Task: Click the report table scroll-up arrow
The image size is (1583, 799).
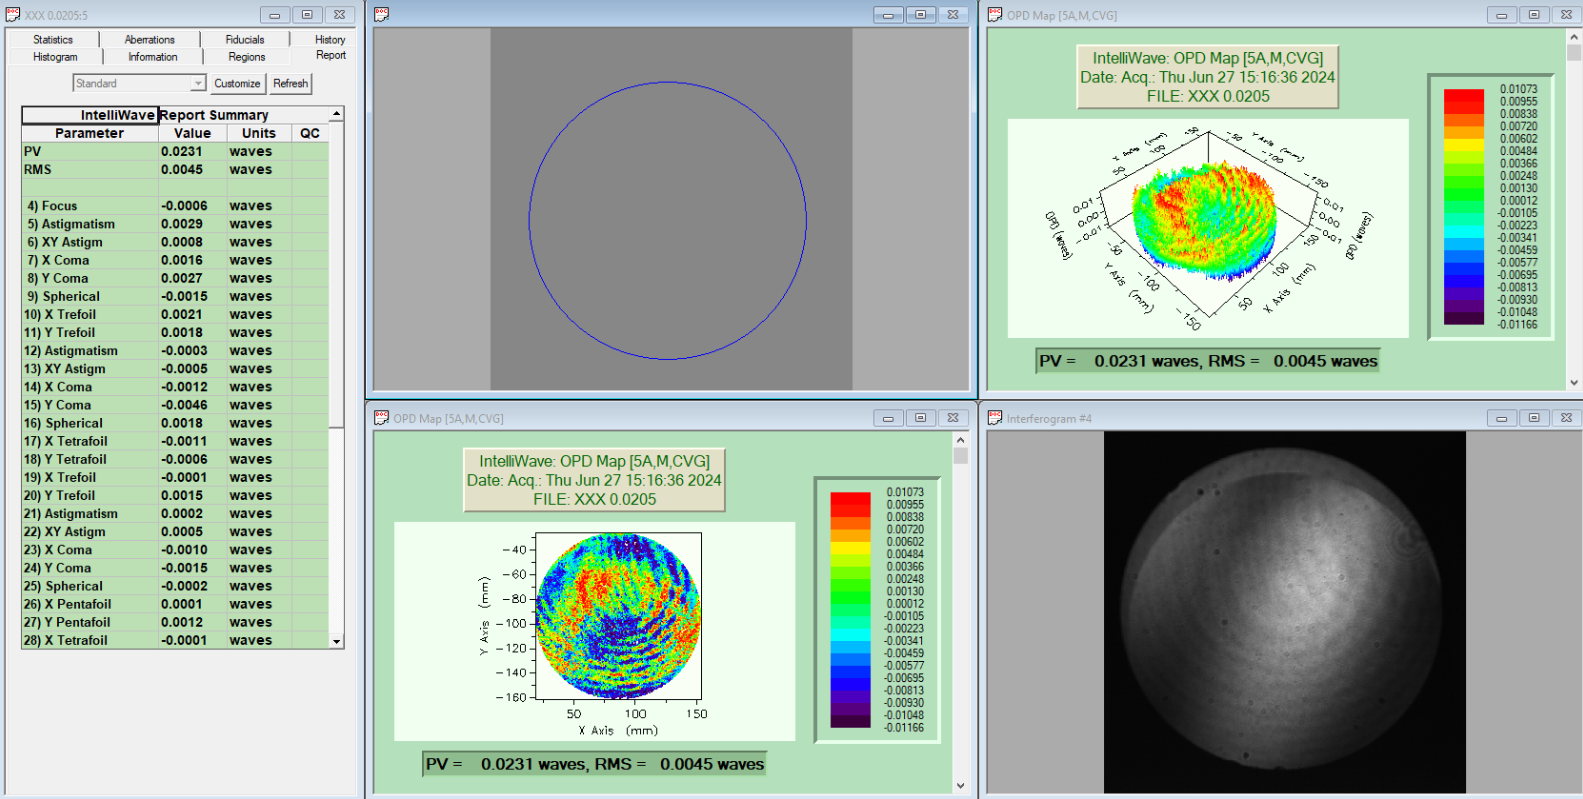Action: [336, 114]
